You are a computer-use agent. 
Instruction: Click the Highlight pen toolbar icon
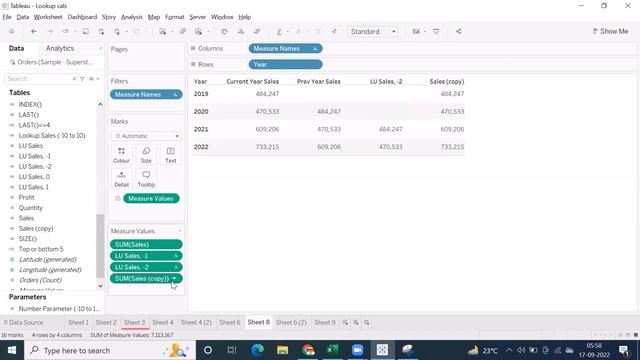coord(279,31)
